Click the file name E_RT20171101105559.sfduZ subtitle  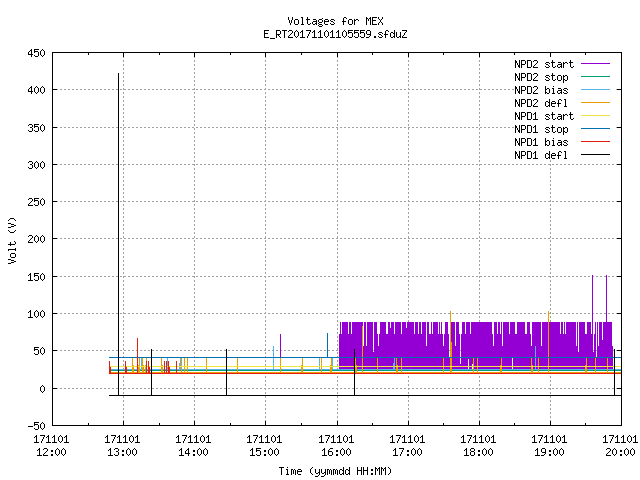[x=336, y=34]
